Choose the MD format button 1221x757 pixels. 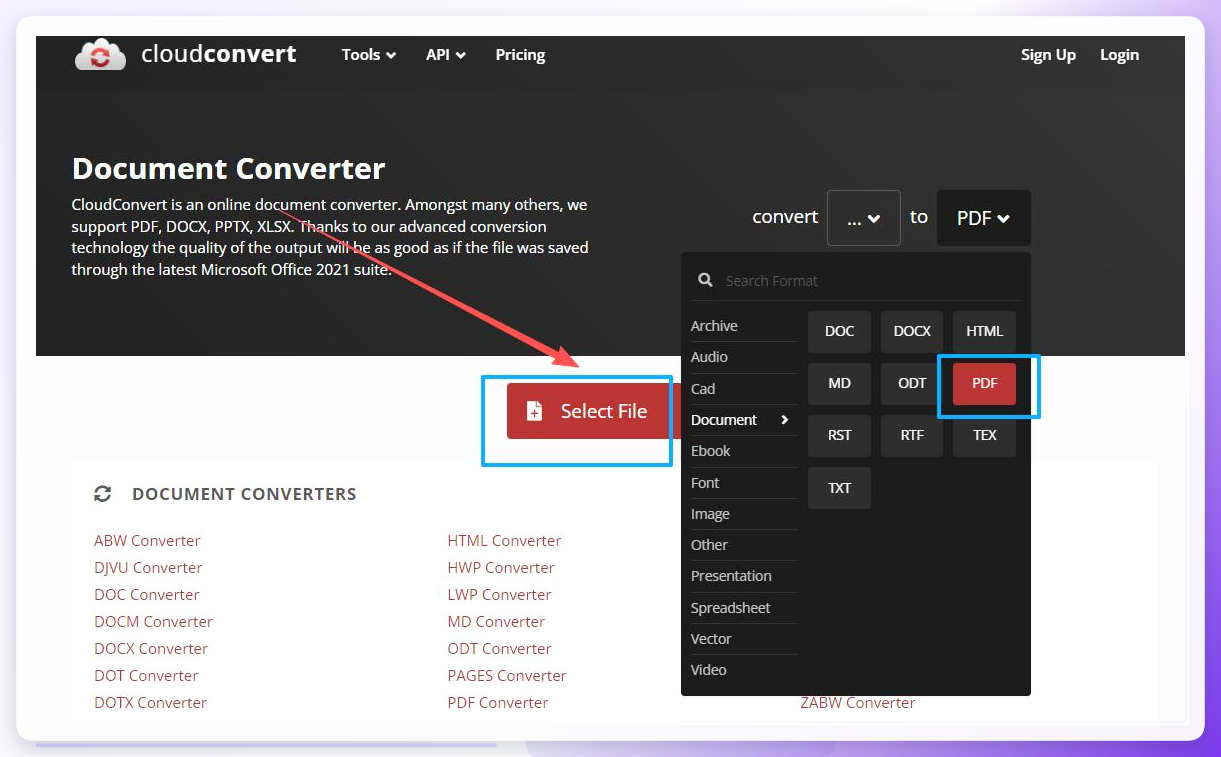point(839,383)
